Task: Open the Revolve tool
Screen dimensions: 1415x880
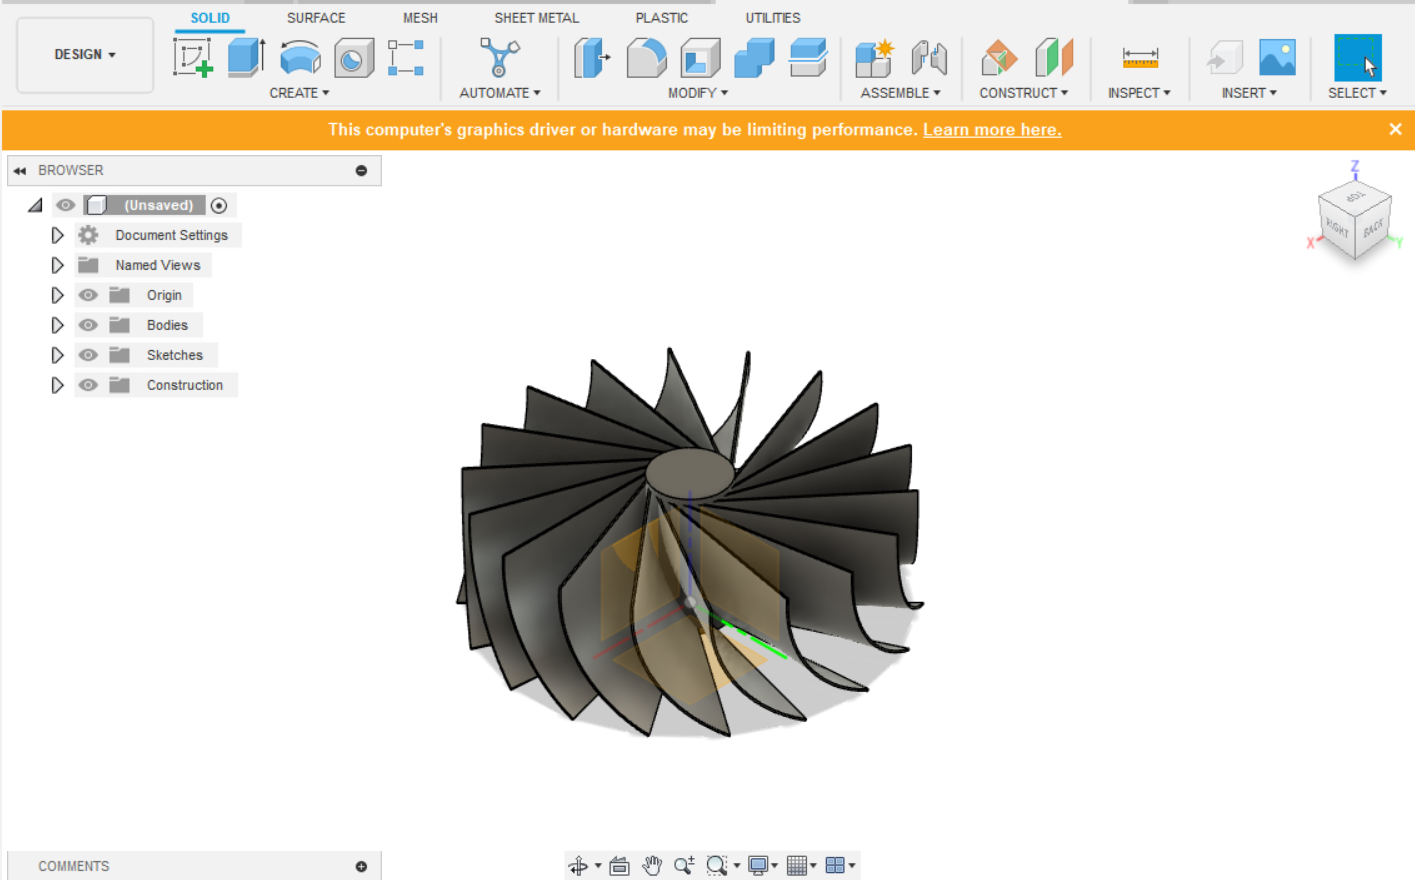Action: (x=299, y=60)
